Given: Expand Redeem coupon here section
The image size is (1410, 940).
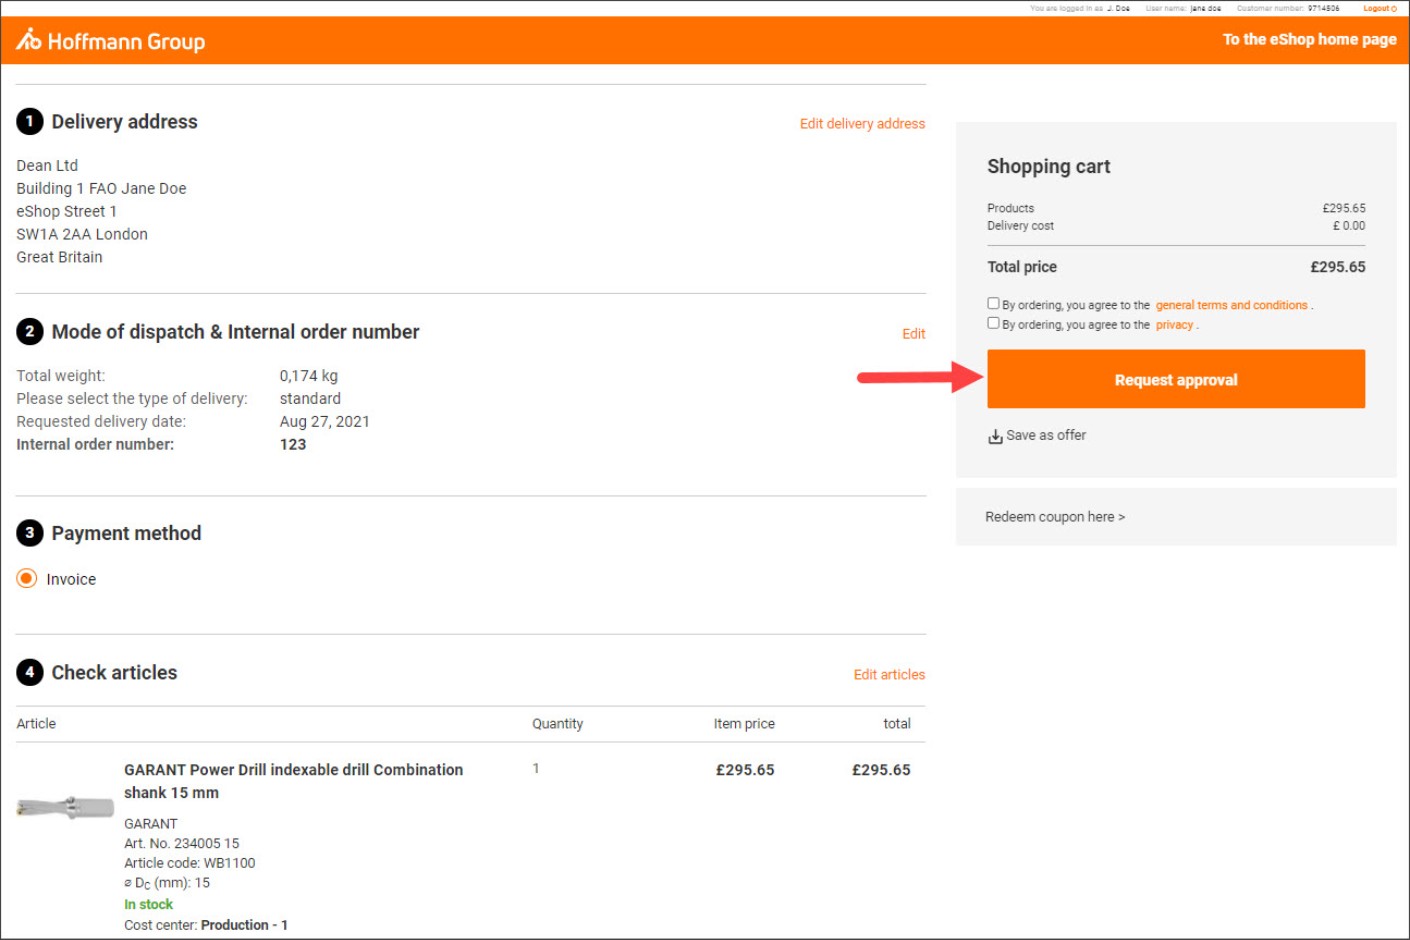Looking at the screenshot, I should [1055, 517].
